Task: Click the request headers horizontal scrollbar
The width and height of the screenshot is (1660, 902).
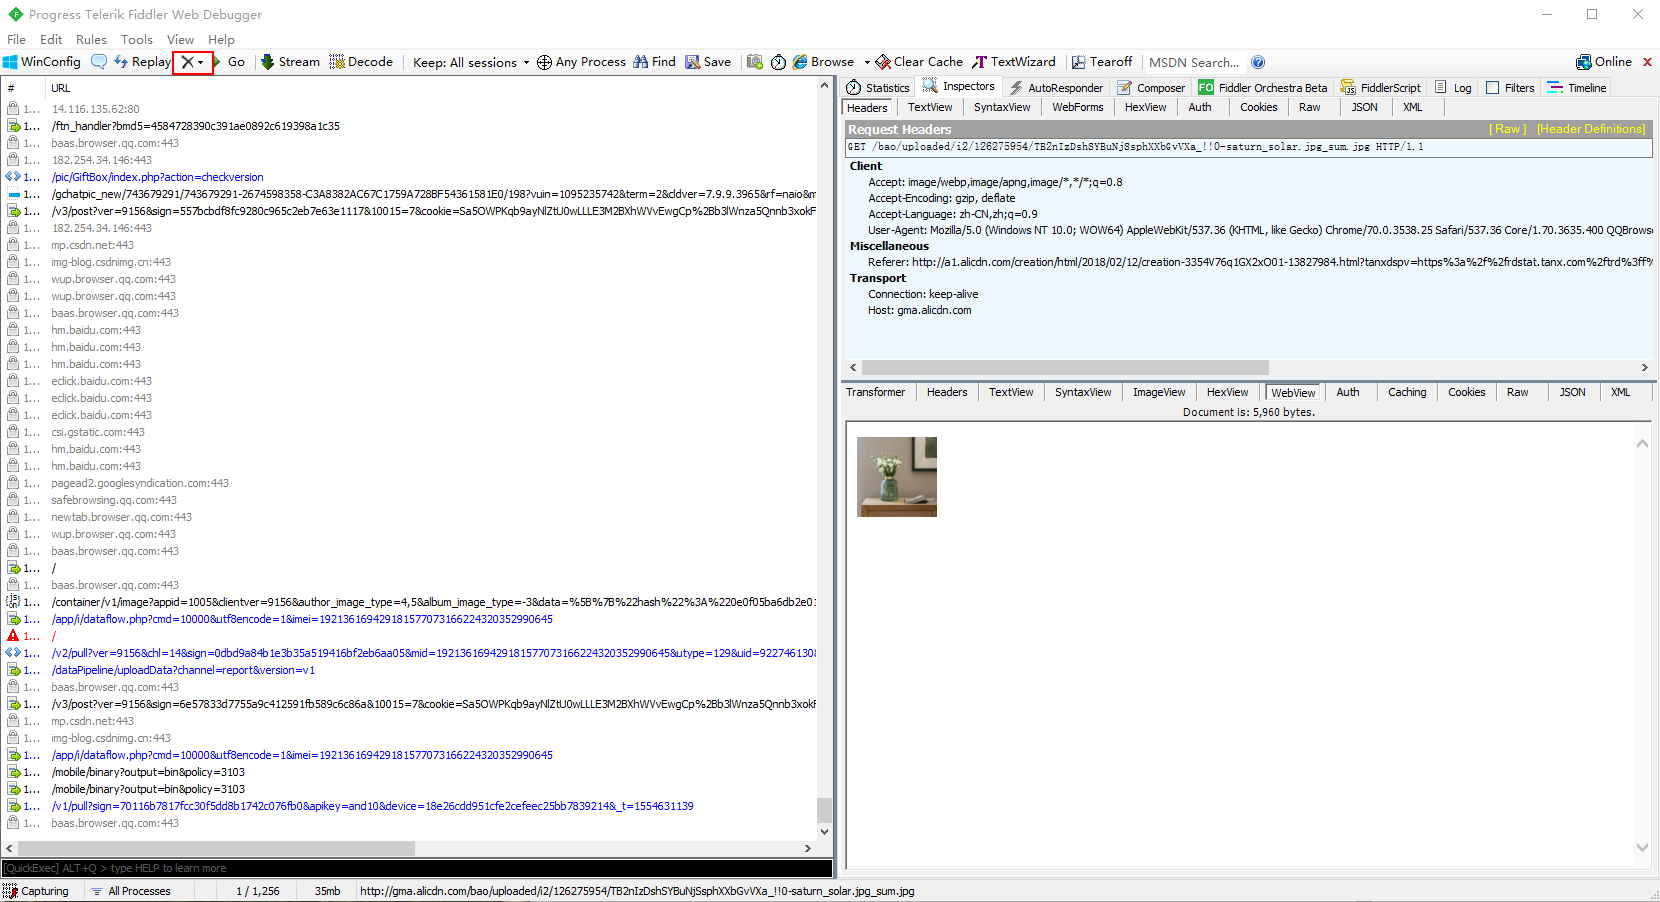Action: click(x=1065, y=367)
